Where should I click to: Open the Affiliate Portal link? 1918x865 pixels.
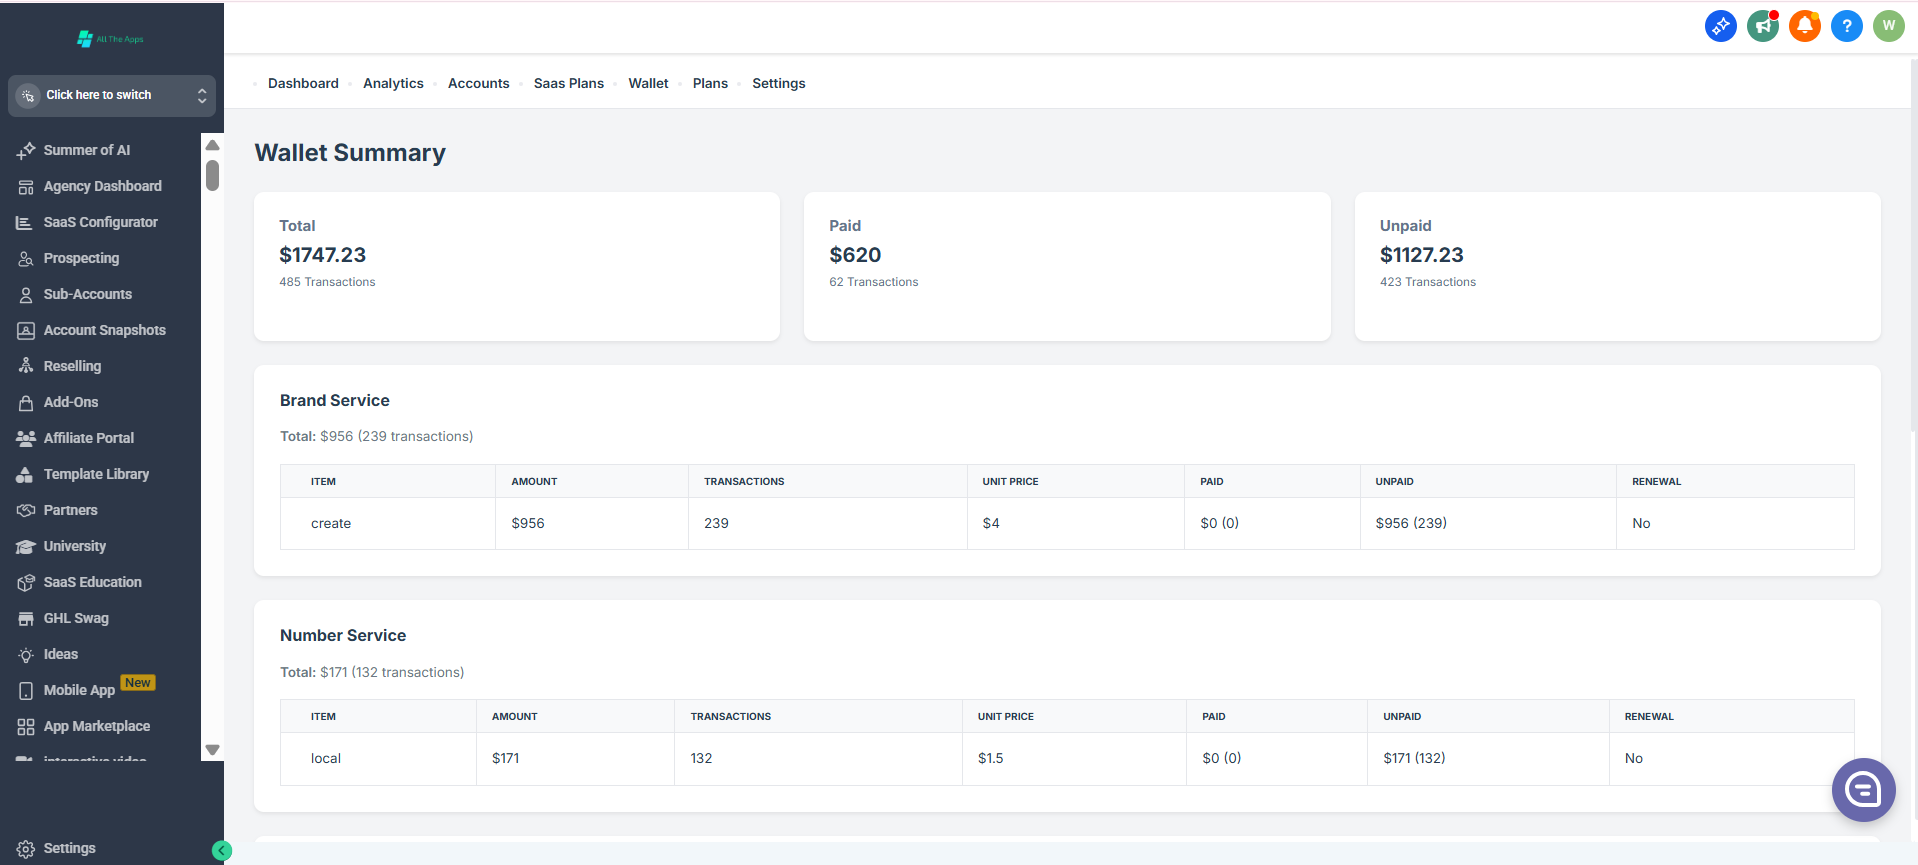tap(88, 438)
